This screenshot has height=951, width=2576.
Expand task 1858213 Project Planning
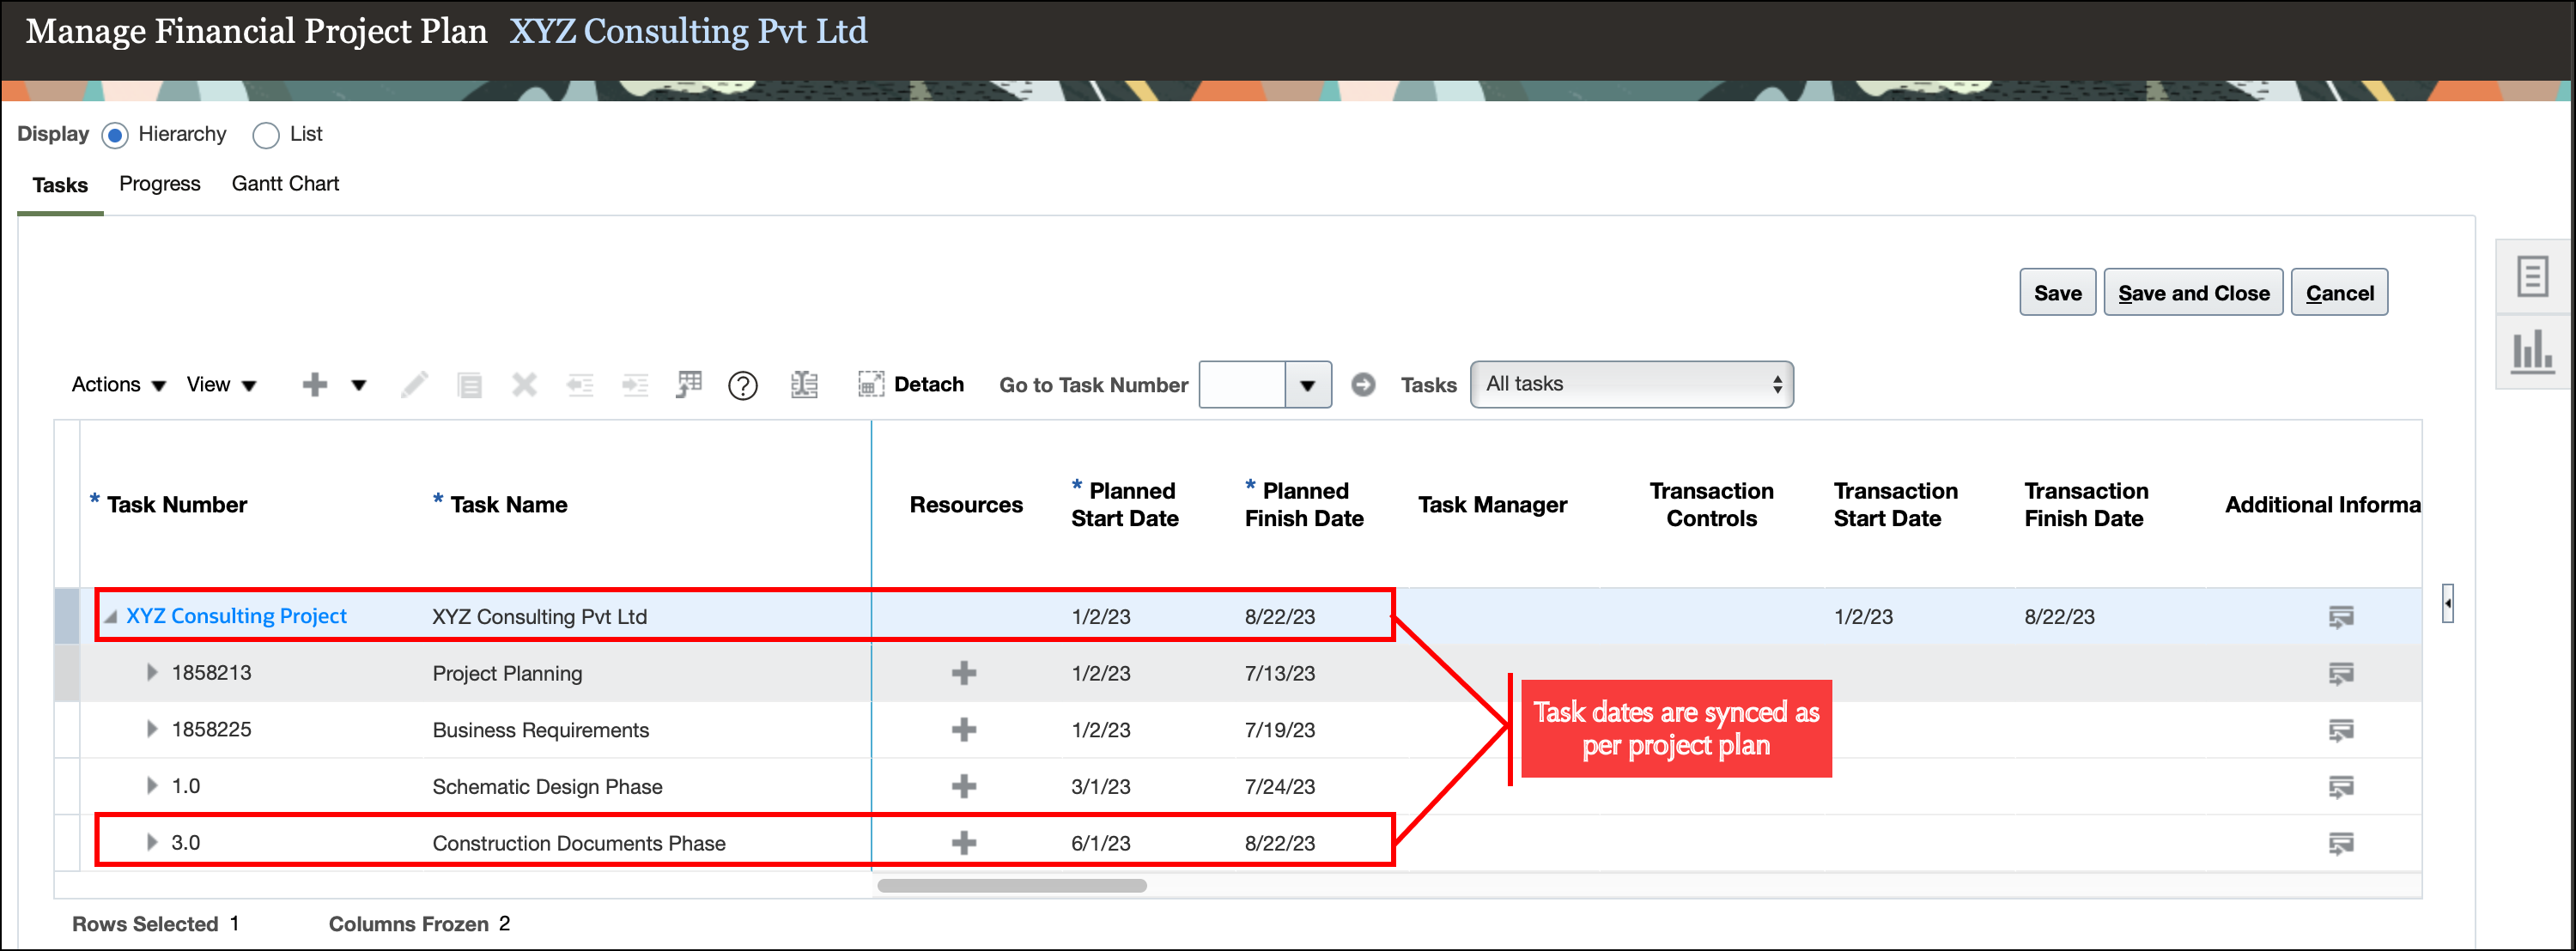coord(152,673)
